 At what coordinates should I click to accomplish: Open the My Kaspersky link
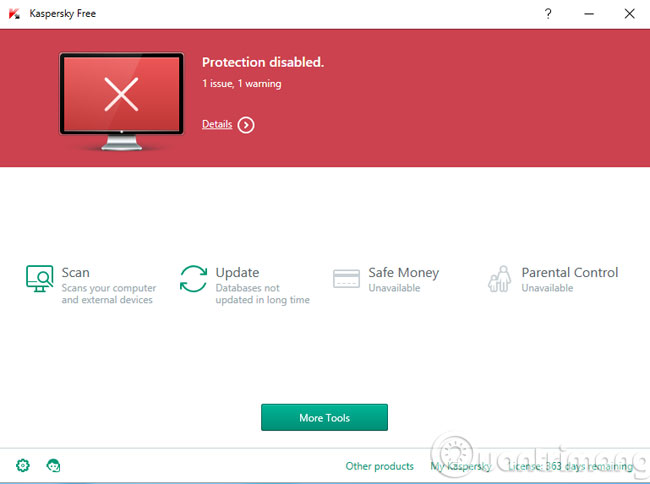point(461,466)
